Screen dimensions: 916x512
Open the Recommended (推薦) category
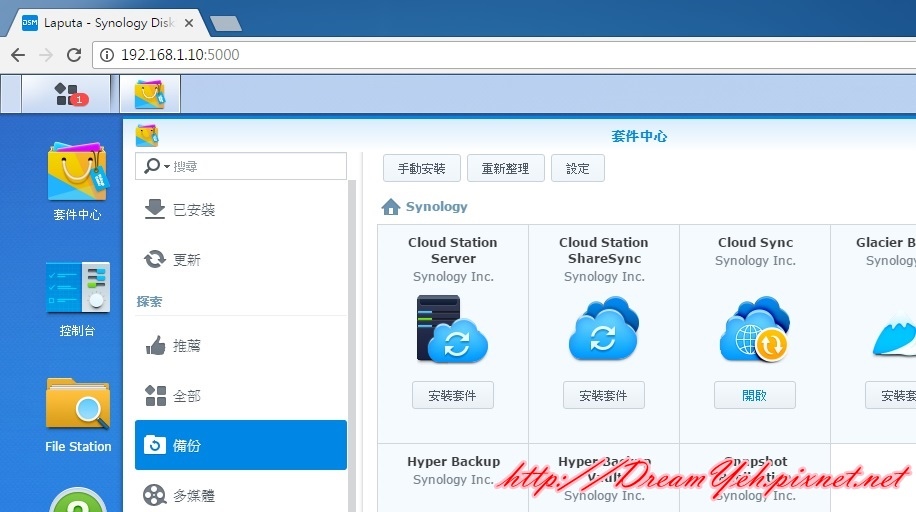tap(241, 345)
